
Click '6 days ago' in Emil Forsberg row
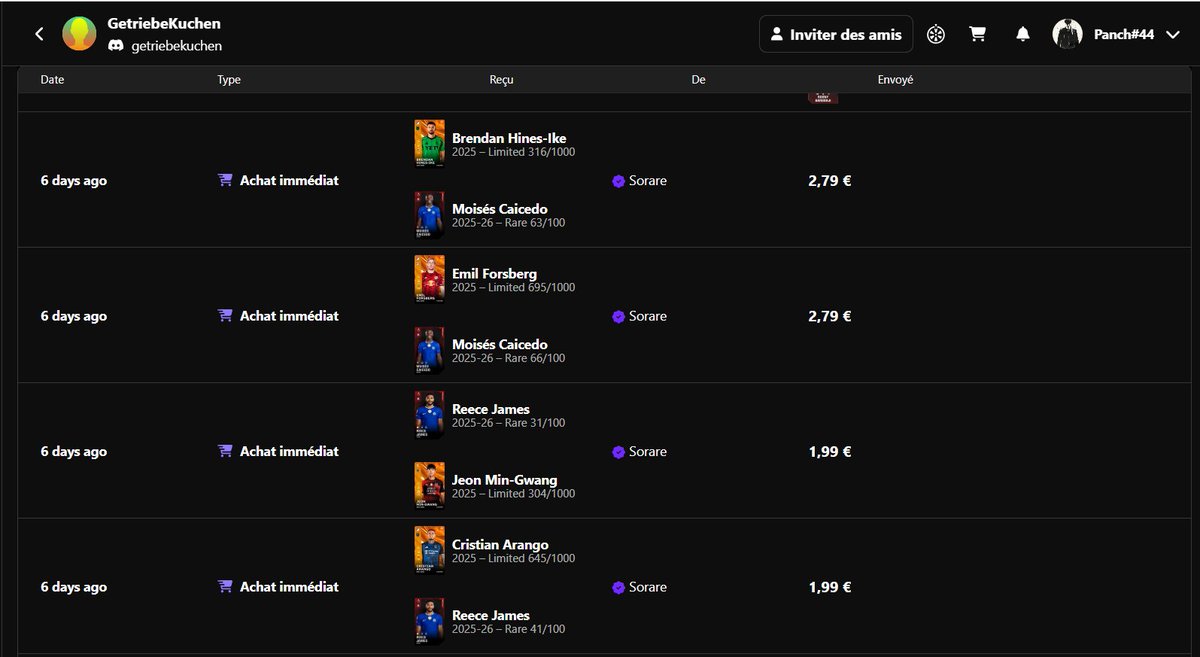tap(73, 316)
